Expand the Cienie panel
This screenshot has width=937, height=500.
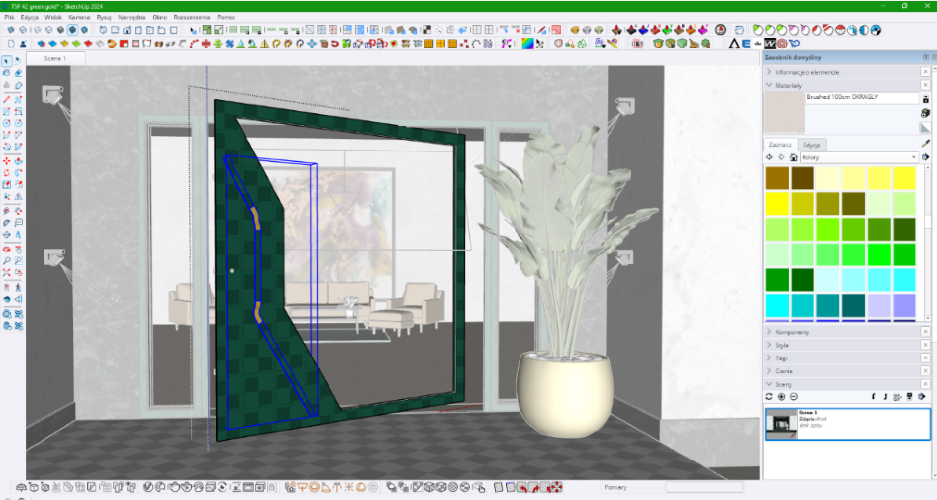(x=769, y=371)
